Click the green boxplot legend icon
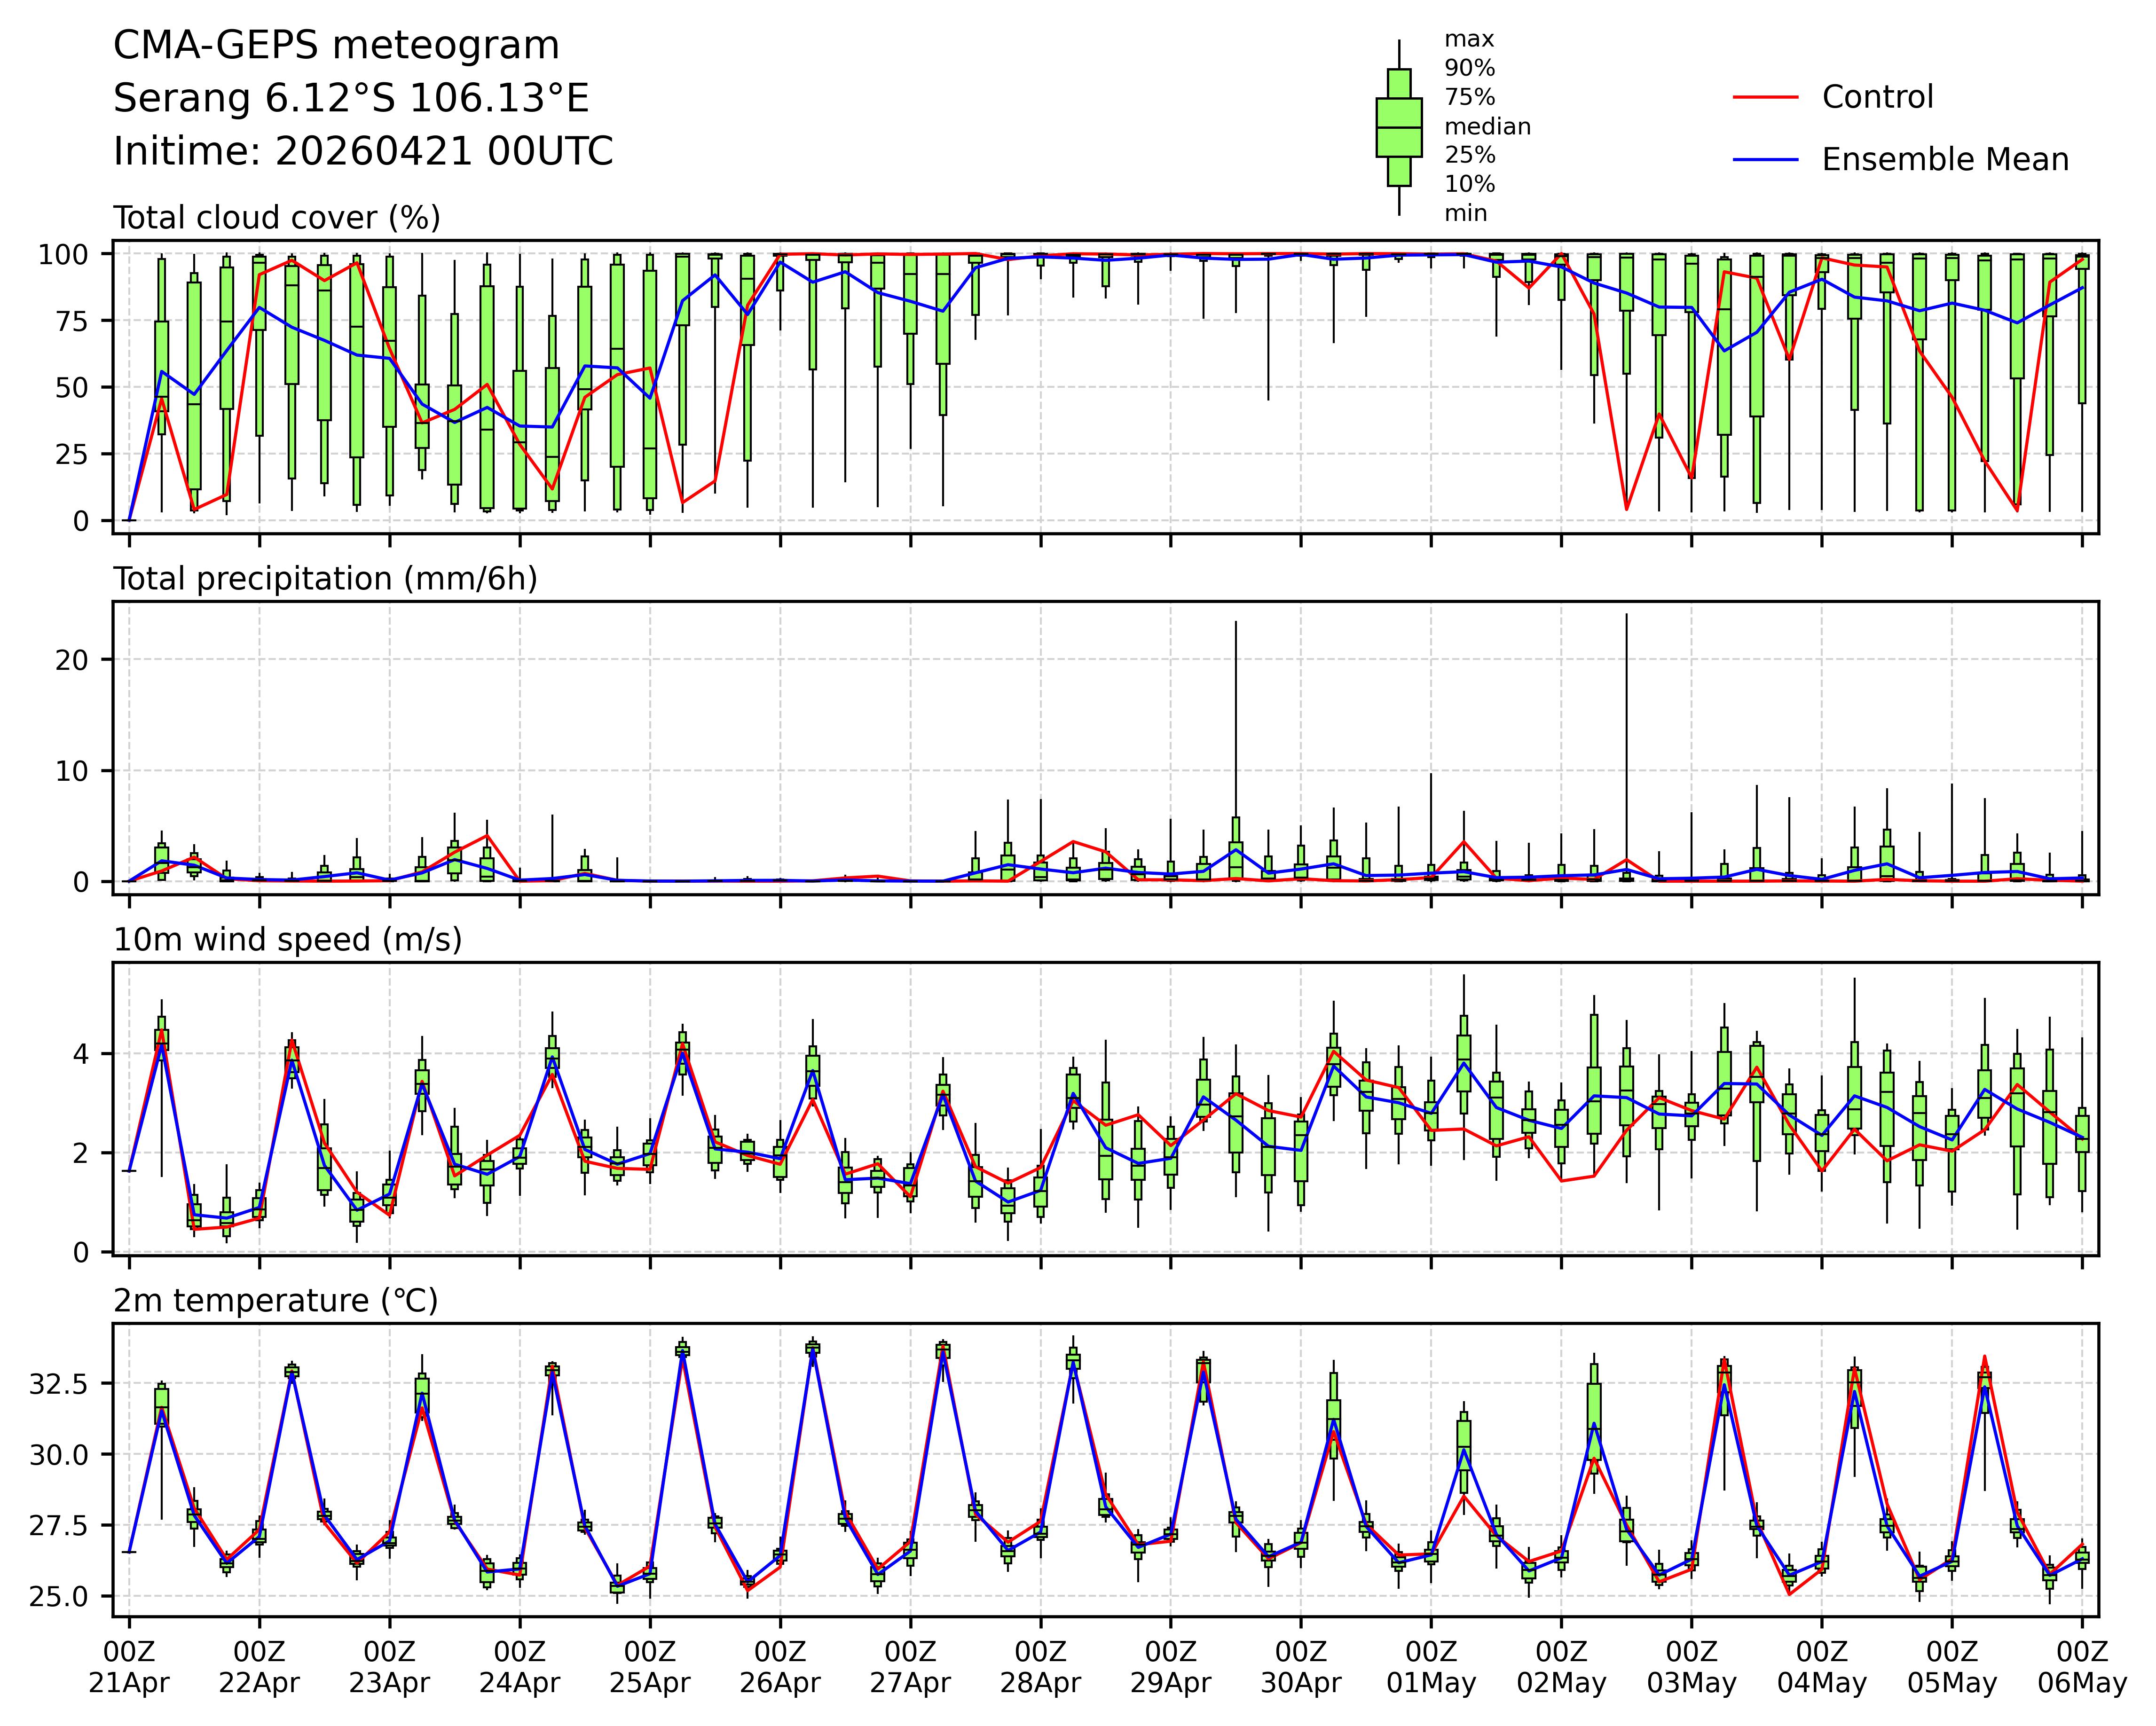 (1398, 128)
